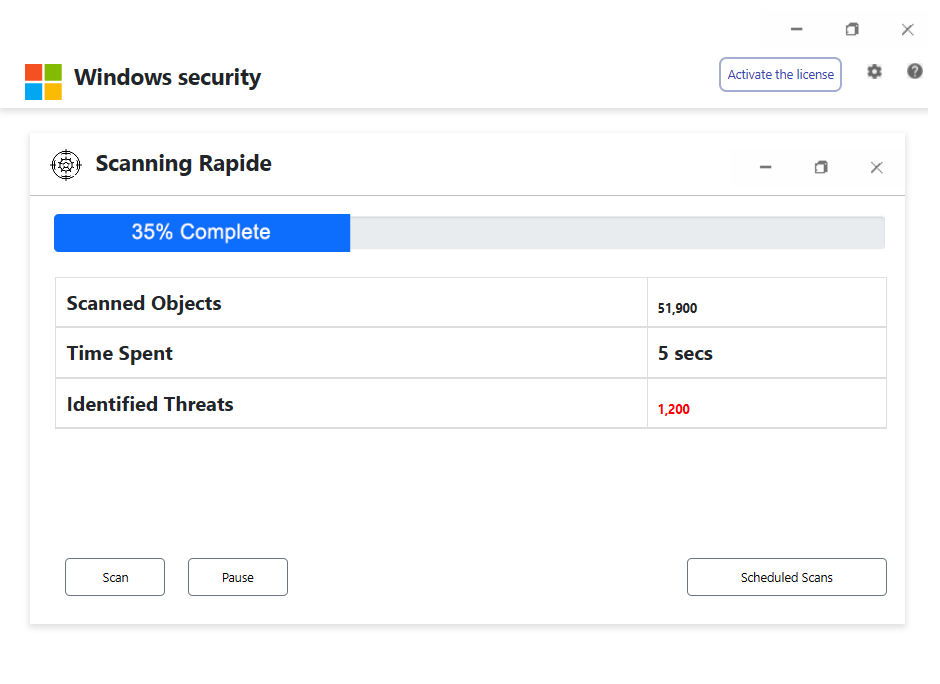Pause the running scan
The width and height of the screenshot is (940, 684).
[x=238, y=577]
